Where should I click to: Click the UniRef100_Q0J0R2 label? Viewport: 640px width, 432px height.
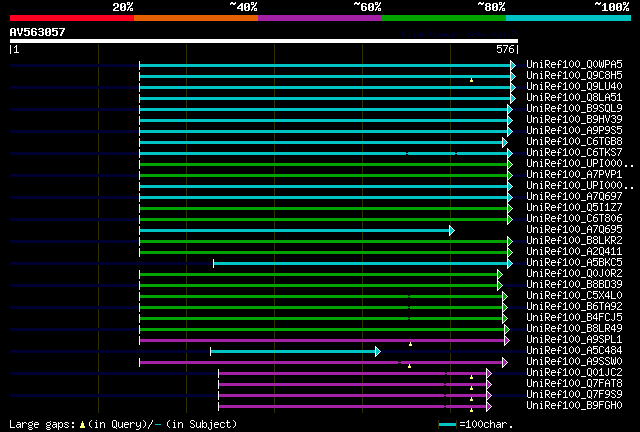click(x=574, y=274)
